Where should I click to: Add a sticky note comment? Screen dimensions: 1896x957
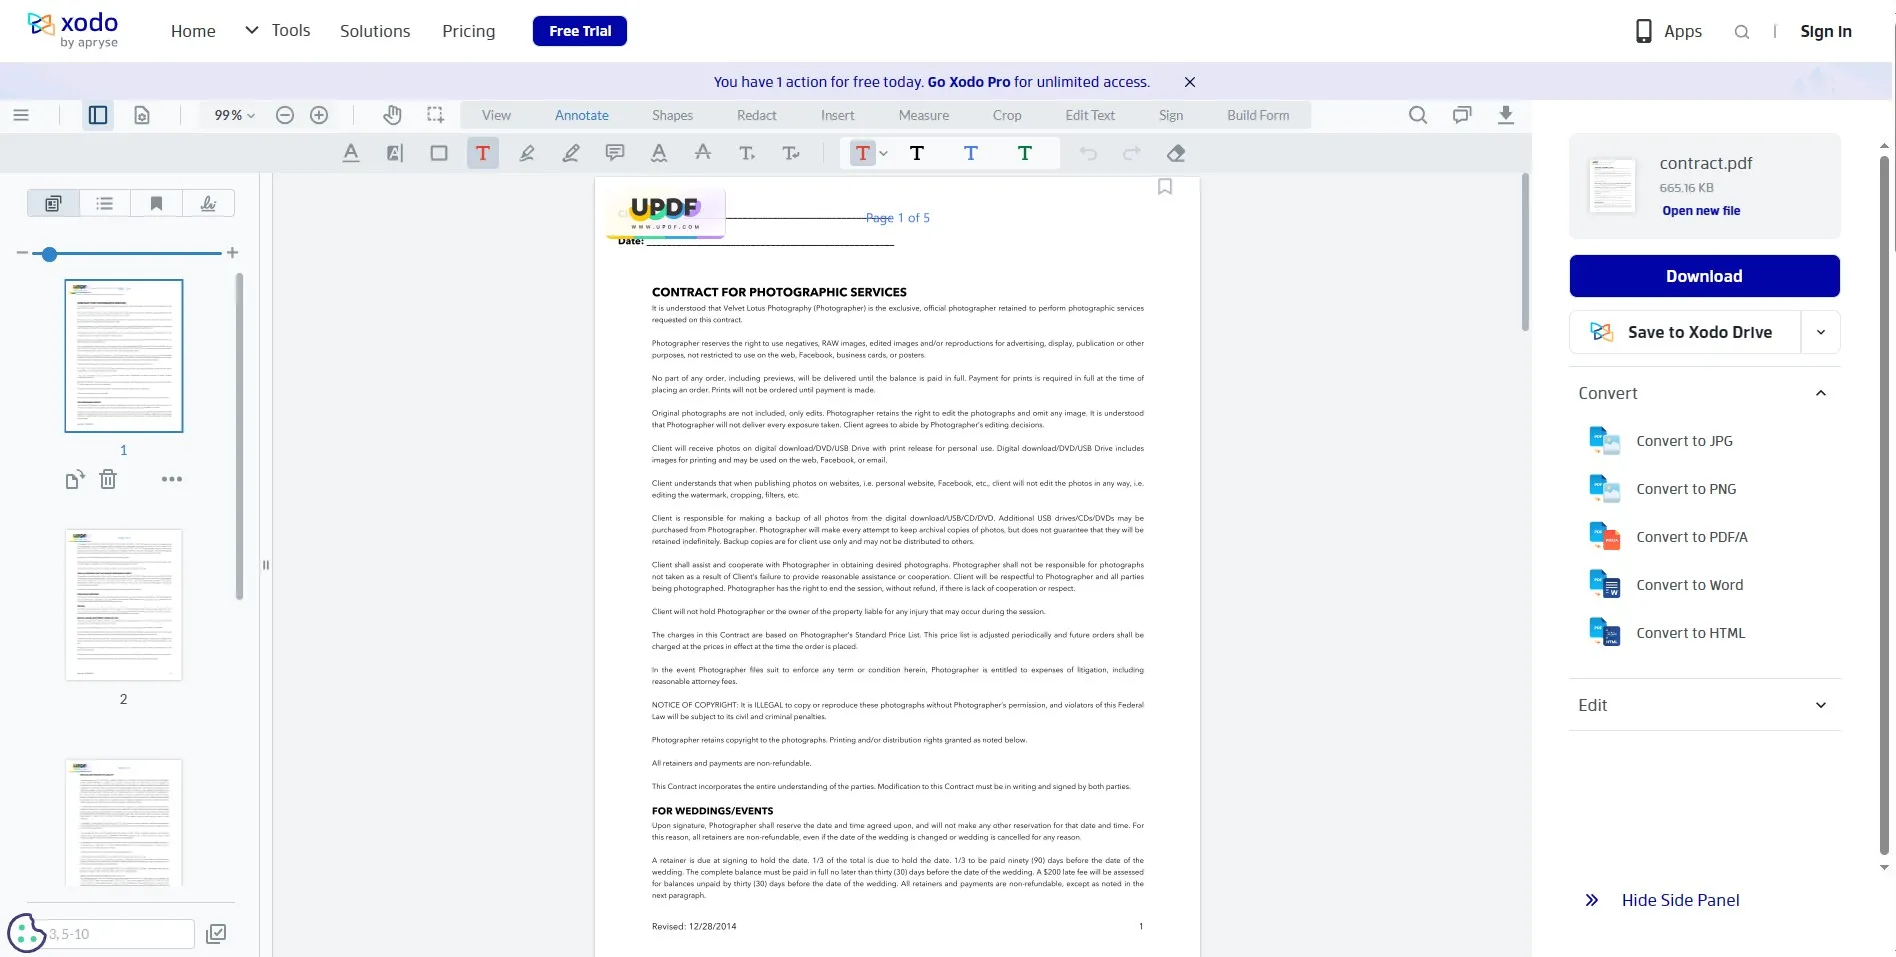click(614, 153)
